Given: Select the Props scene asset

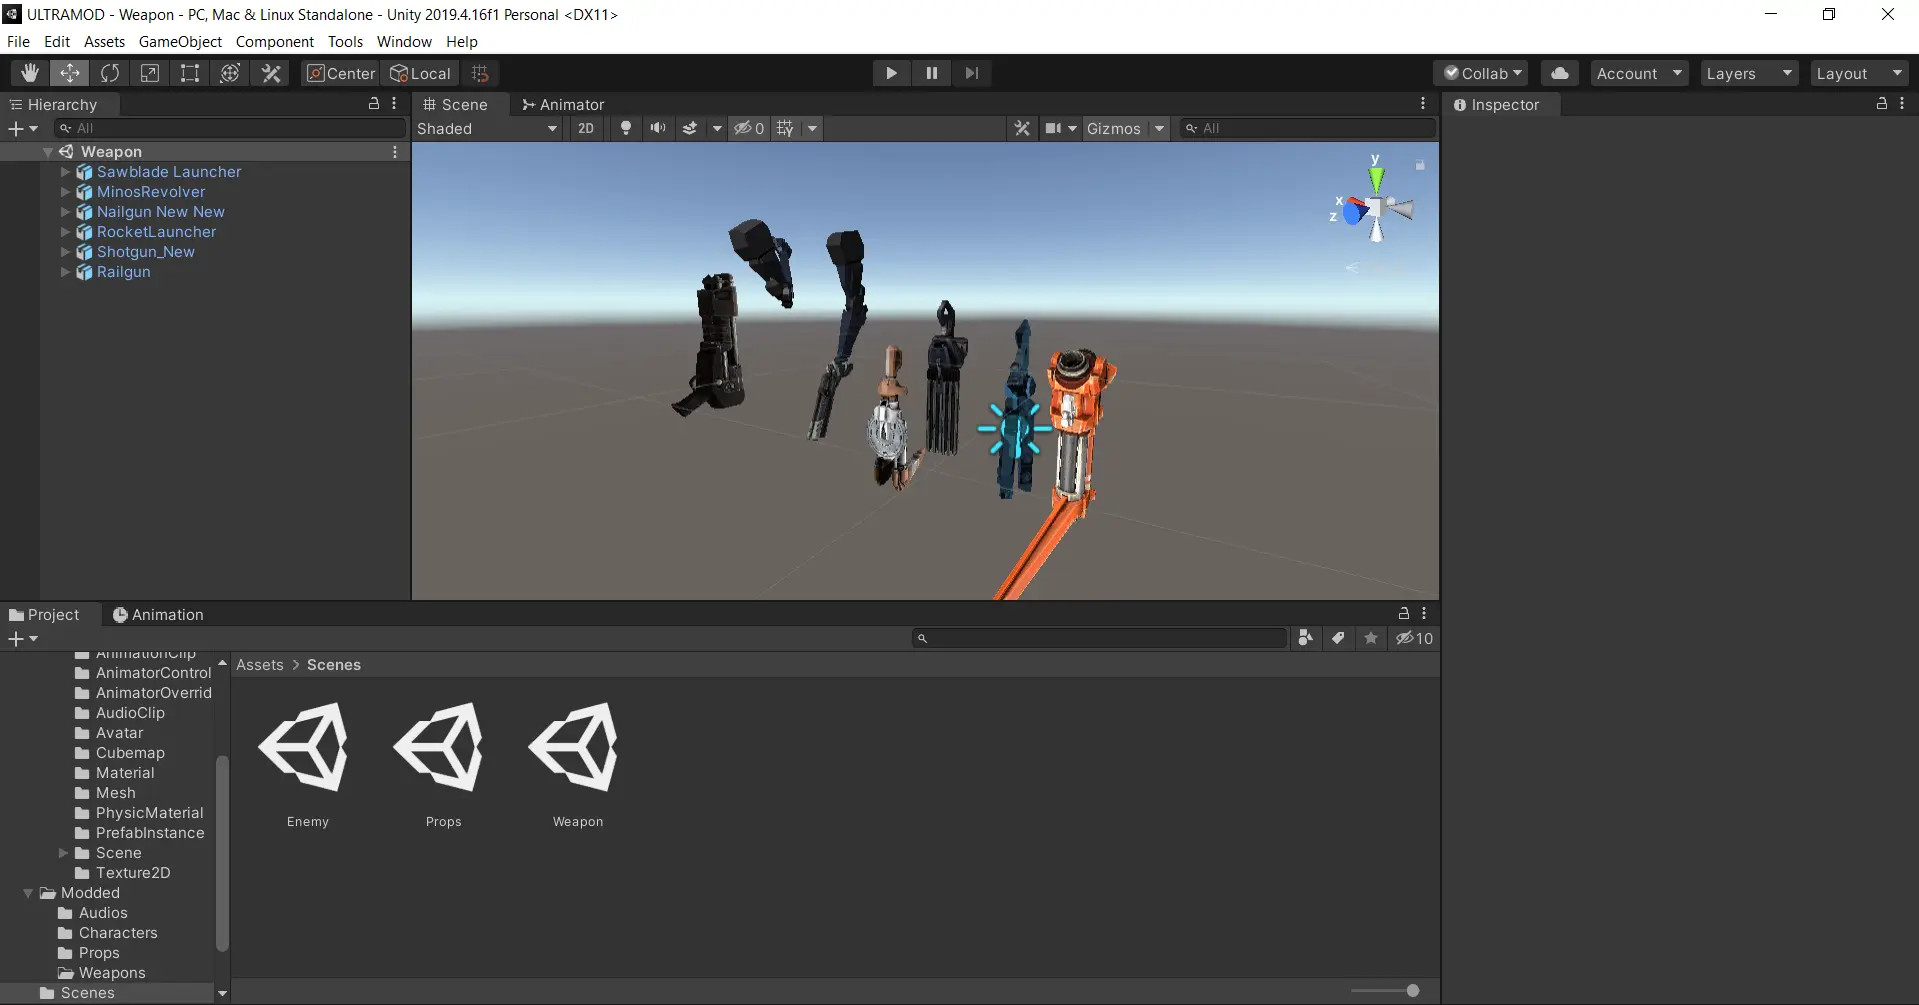Looking at the screenshot, I should point(443,764).
